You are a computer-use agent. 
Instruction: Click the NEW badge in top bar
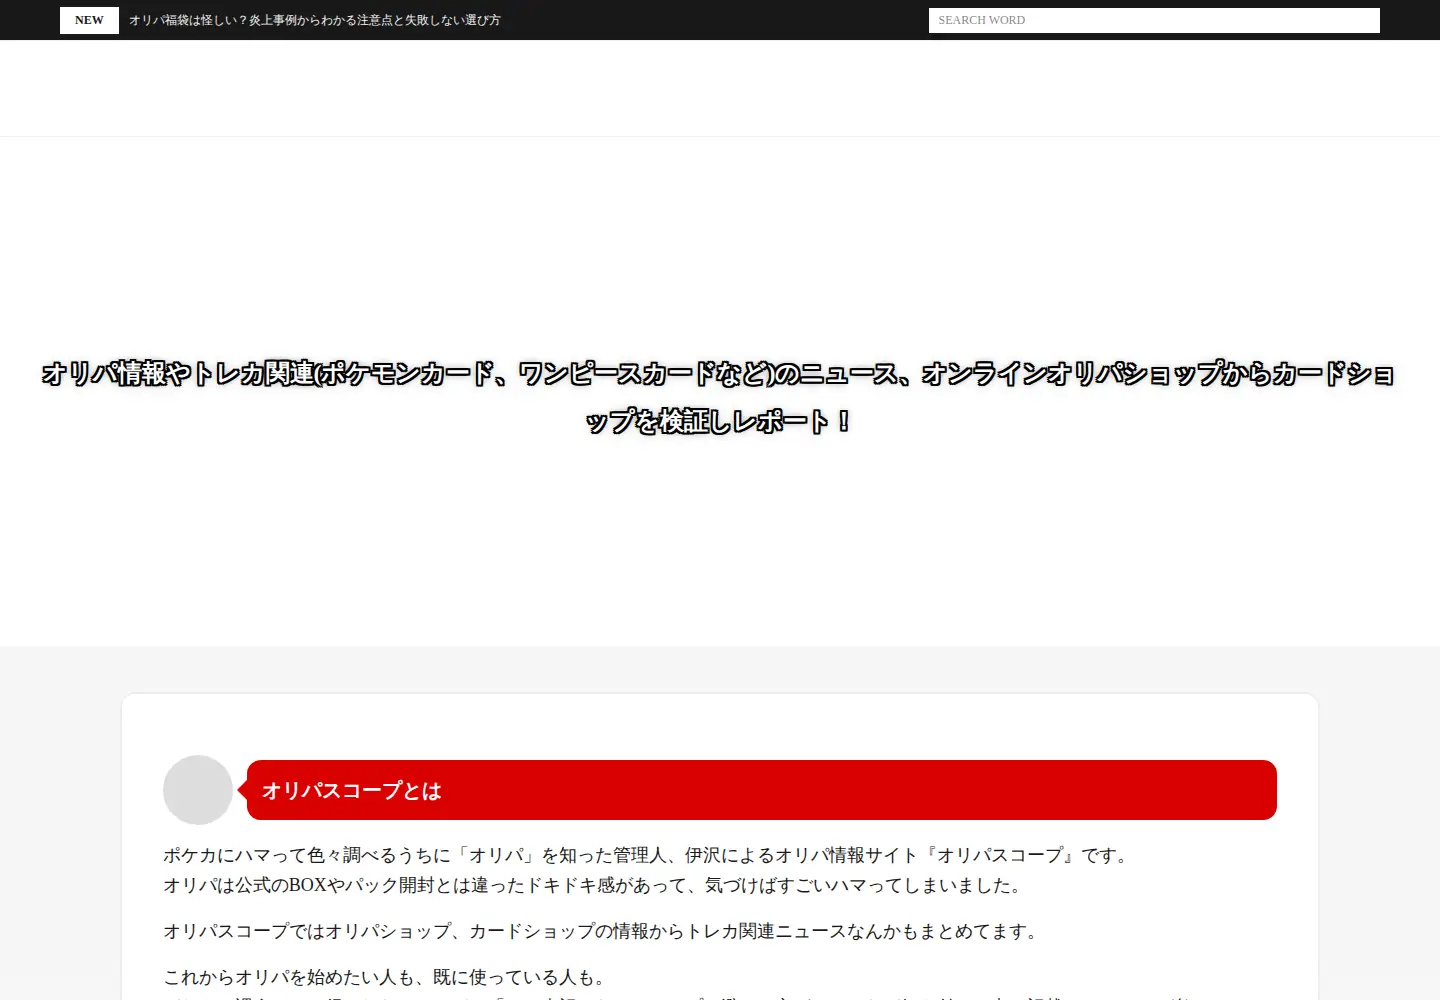pyautogui.click(x=89, y=20)
